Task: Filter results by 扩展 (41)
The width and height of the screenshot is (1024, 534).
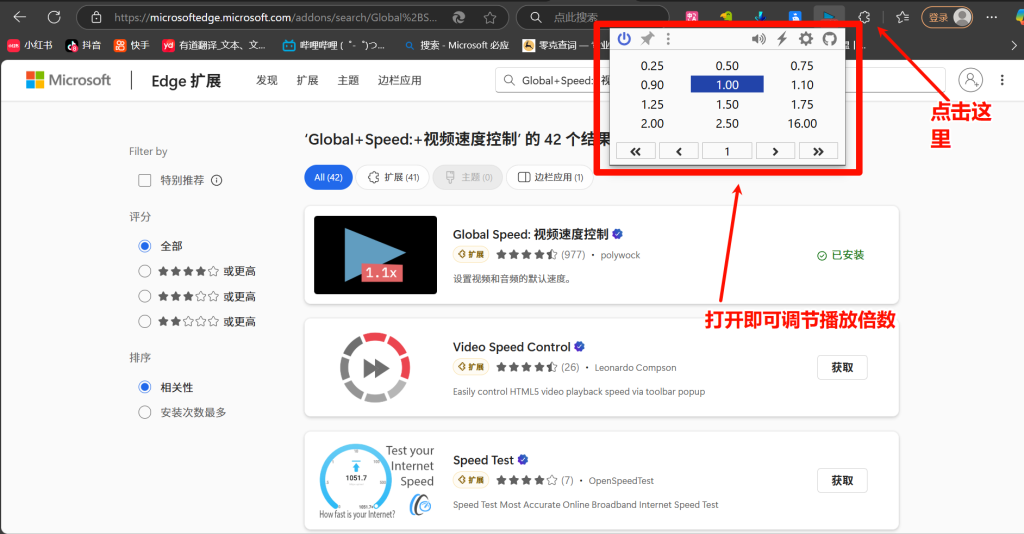Action: (392, 177)
